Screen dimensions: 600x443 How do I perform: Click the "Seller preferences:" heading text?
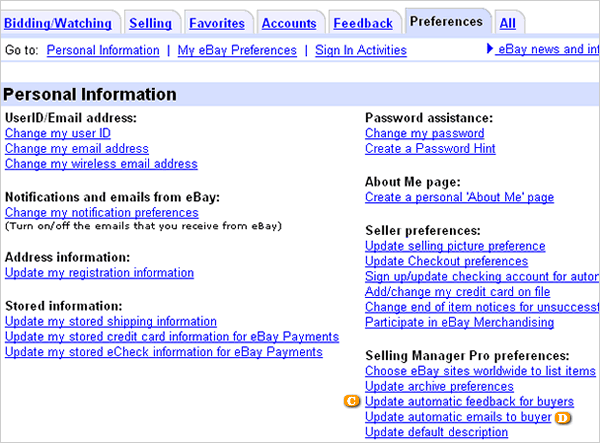pos(423,231)
